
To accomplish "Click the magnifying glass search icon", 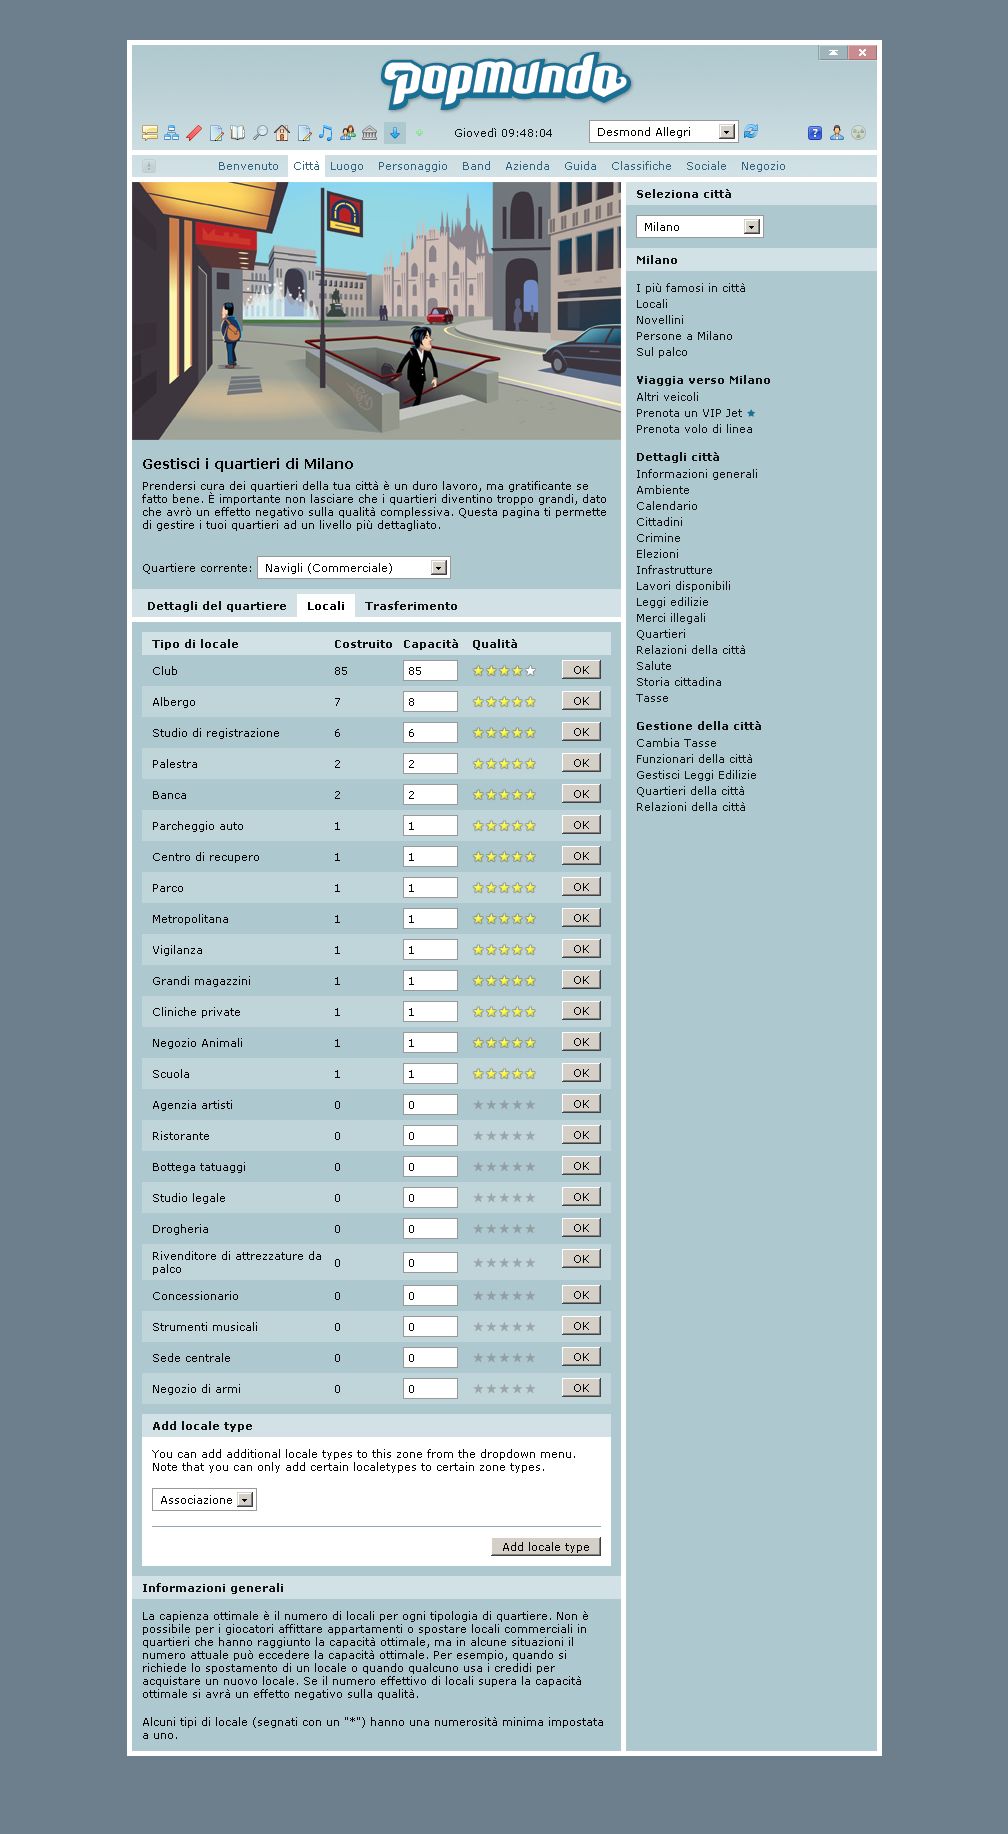I will (260, 132).
